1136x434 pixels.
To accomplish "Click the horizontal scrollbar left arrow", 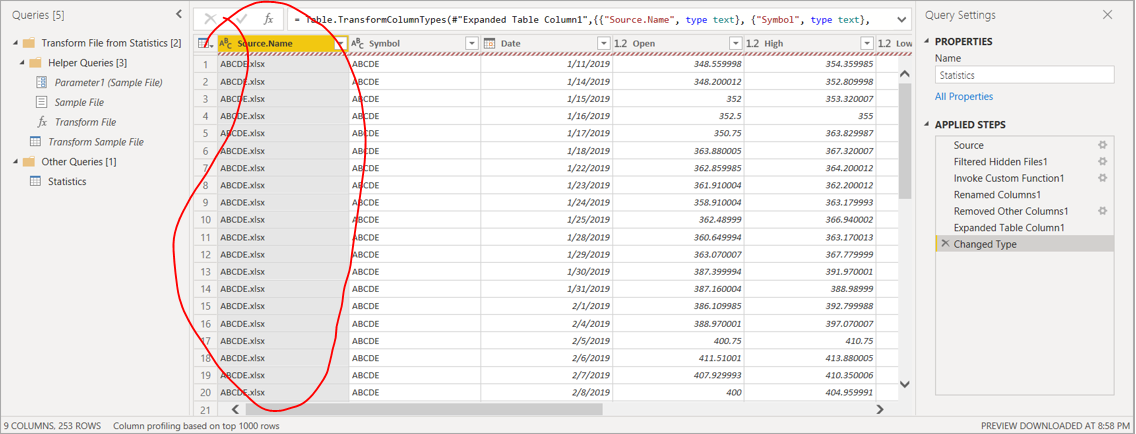I will [x=235, y=409].
